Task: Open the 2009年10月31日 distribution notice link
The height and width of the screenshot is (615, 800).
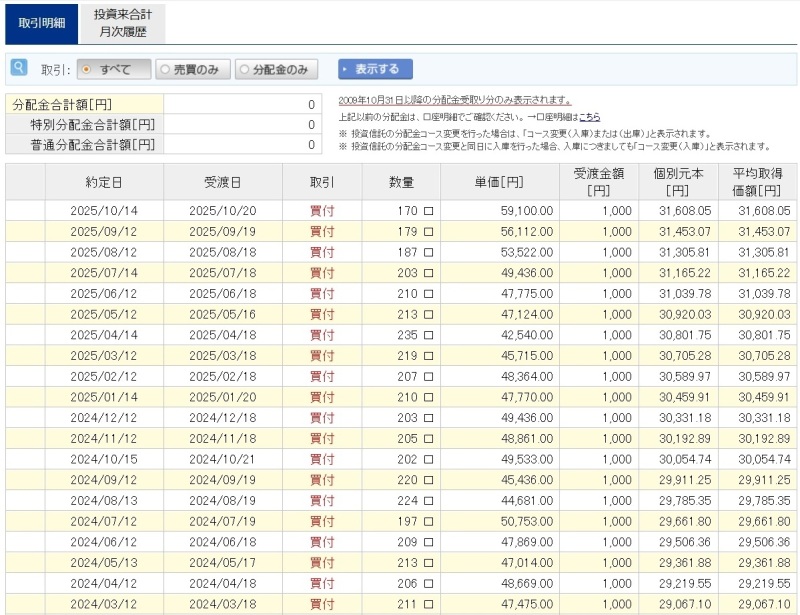Action: coord(454,100)
